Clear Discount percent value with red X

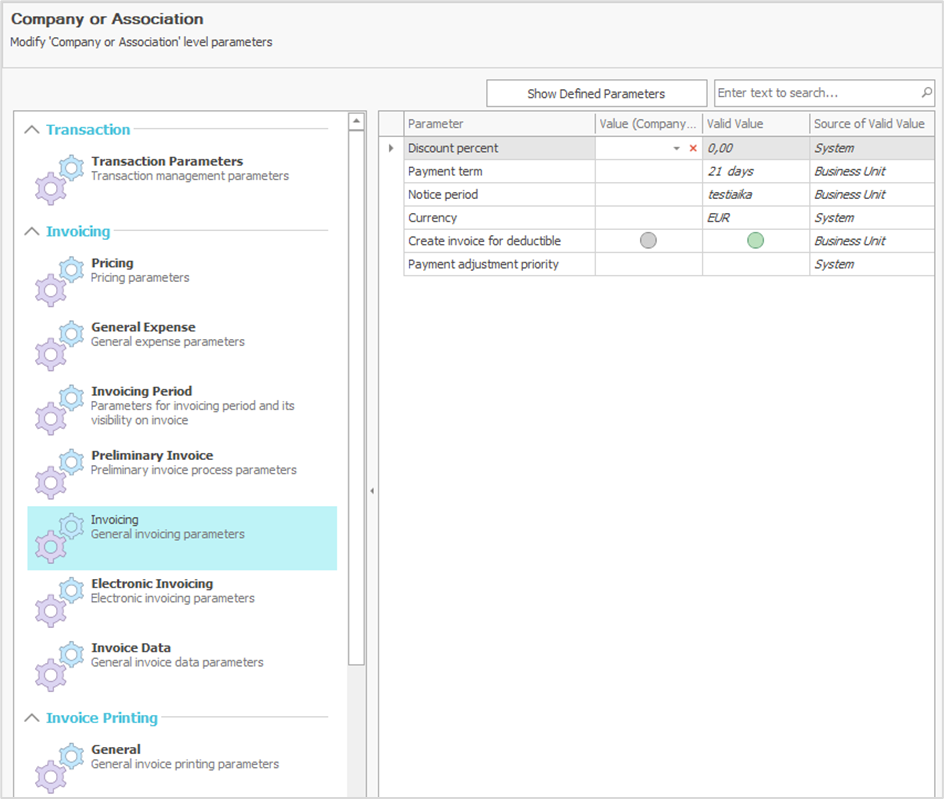[693, 148]
